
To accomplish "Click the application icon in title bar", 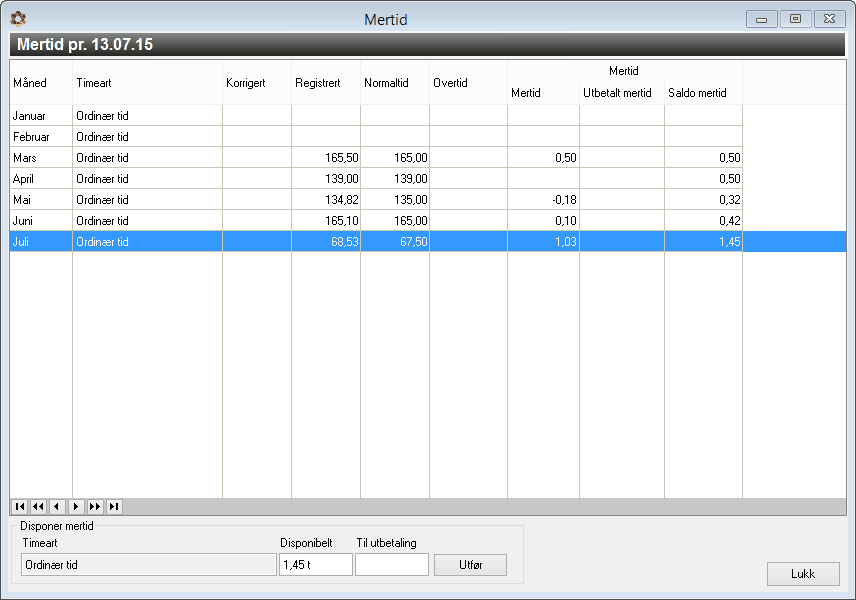I will (18, 19).
